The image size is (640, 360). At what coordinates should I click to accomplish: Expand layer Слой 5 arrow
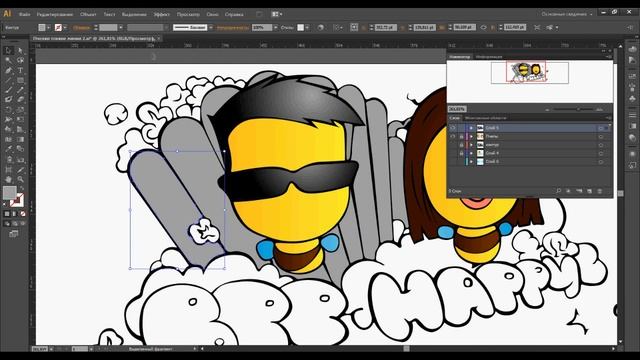[x=471, y=128]
